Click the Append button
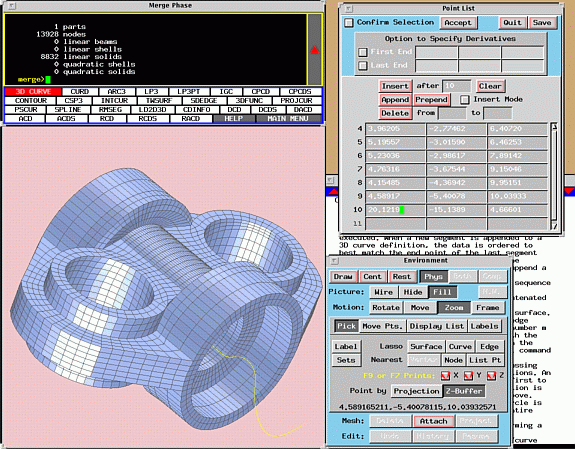This screenshot has width=575, height=449. click(x=395, y=100)
